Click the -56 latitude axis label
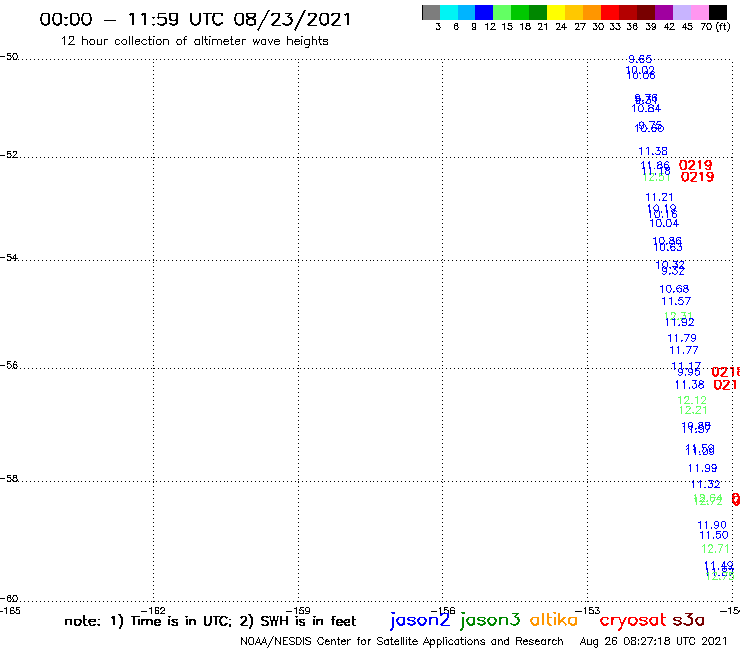This screenshot has height=650, width=740. click(9, 365)
